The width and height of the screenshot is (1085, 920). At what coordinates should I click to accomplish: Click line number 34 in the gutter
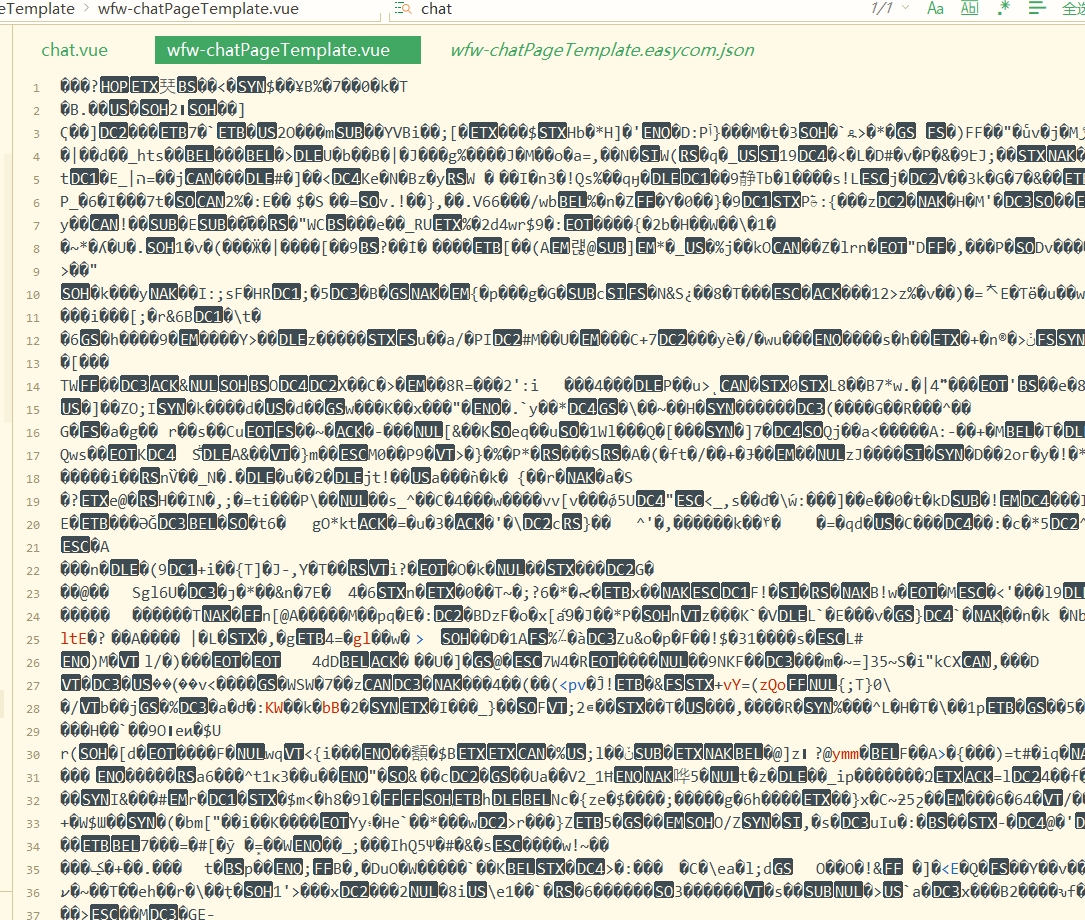(x=33, y=847)
